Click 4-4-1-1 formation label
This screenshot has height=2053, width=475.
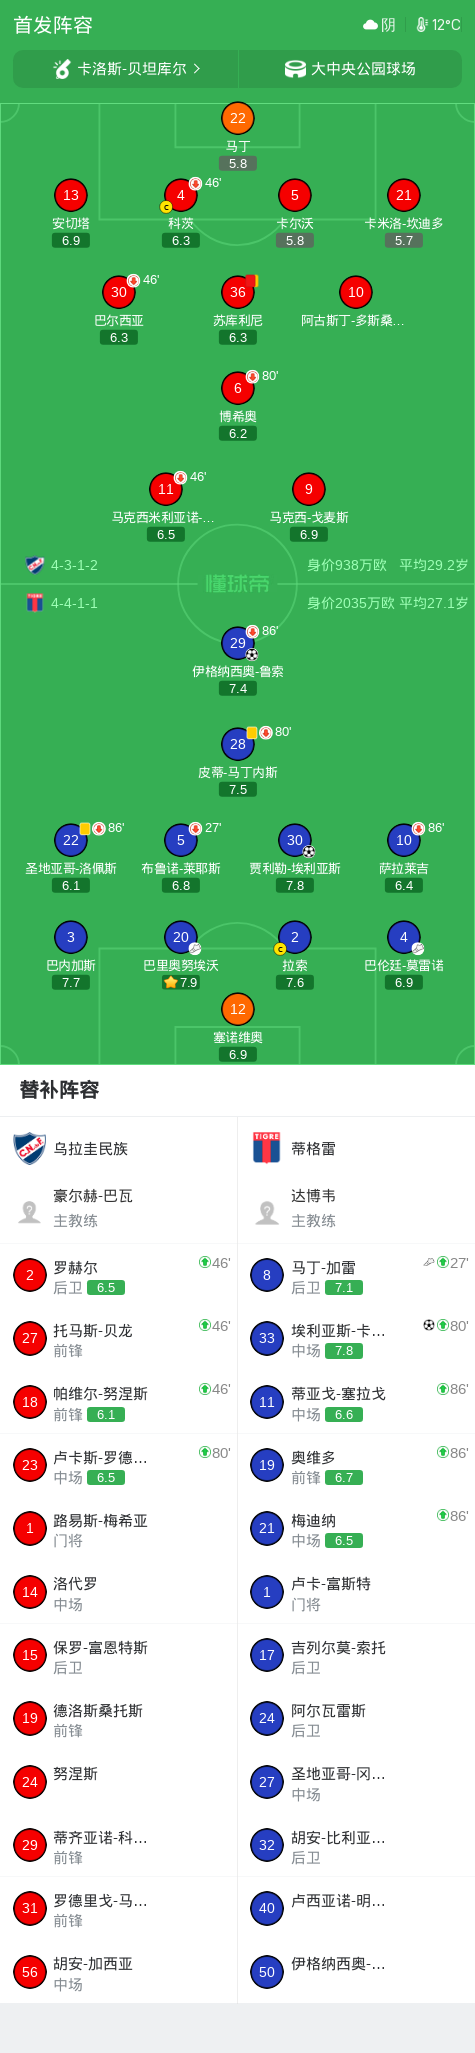point(74,603)
